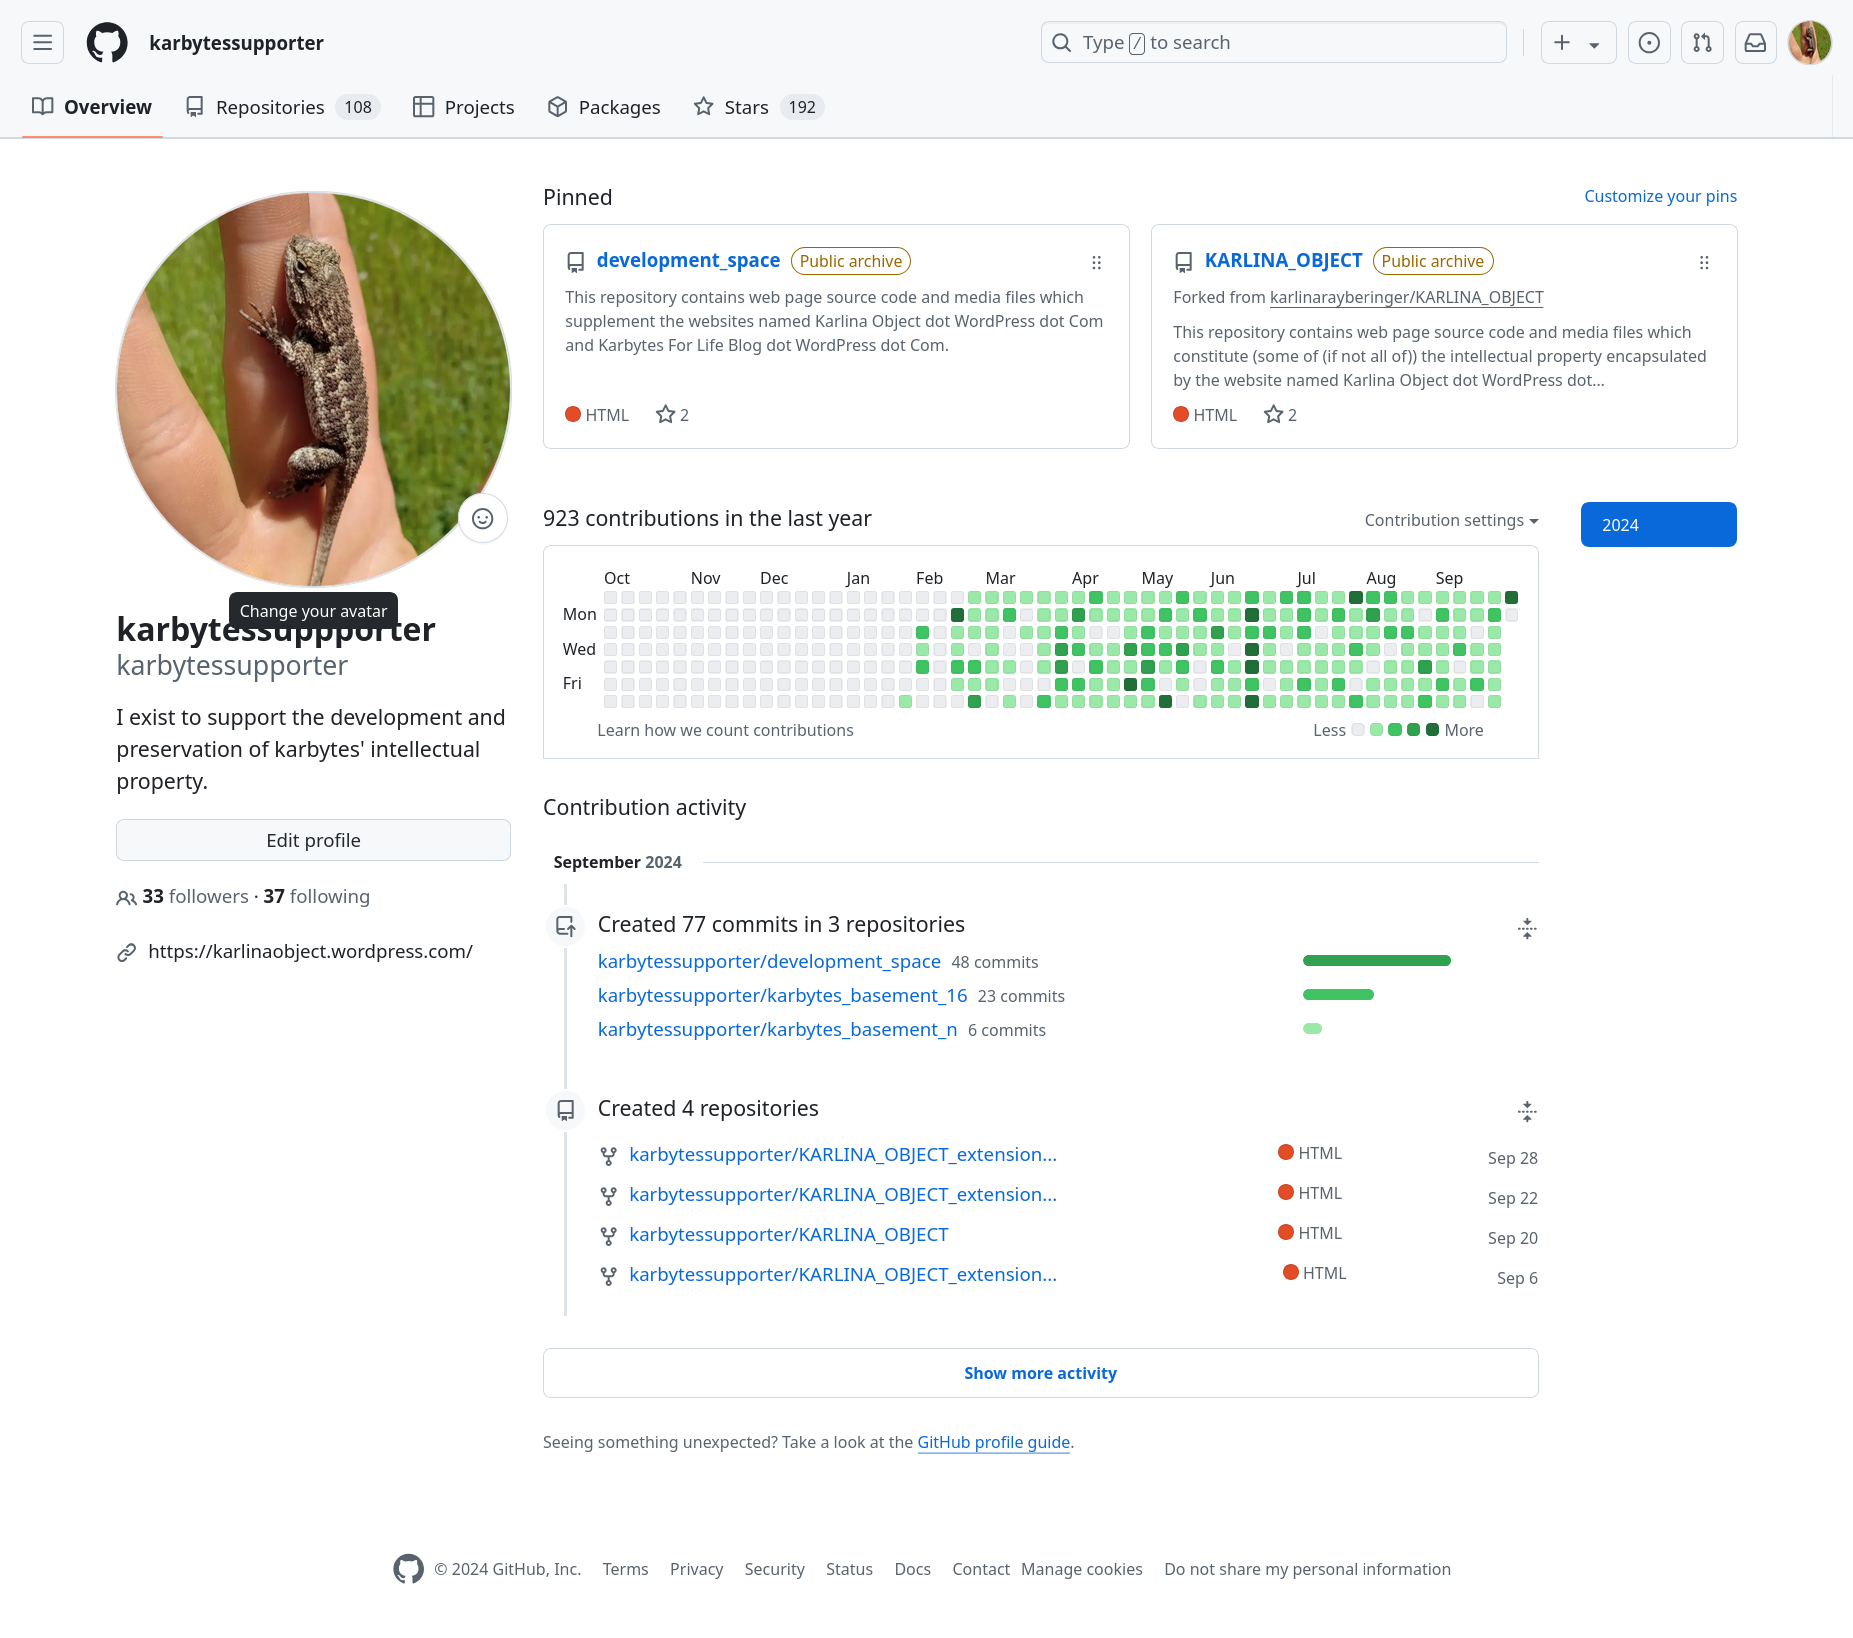Open pull requests icon in header
1853x1638 pixels.
point(1702,43)
